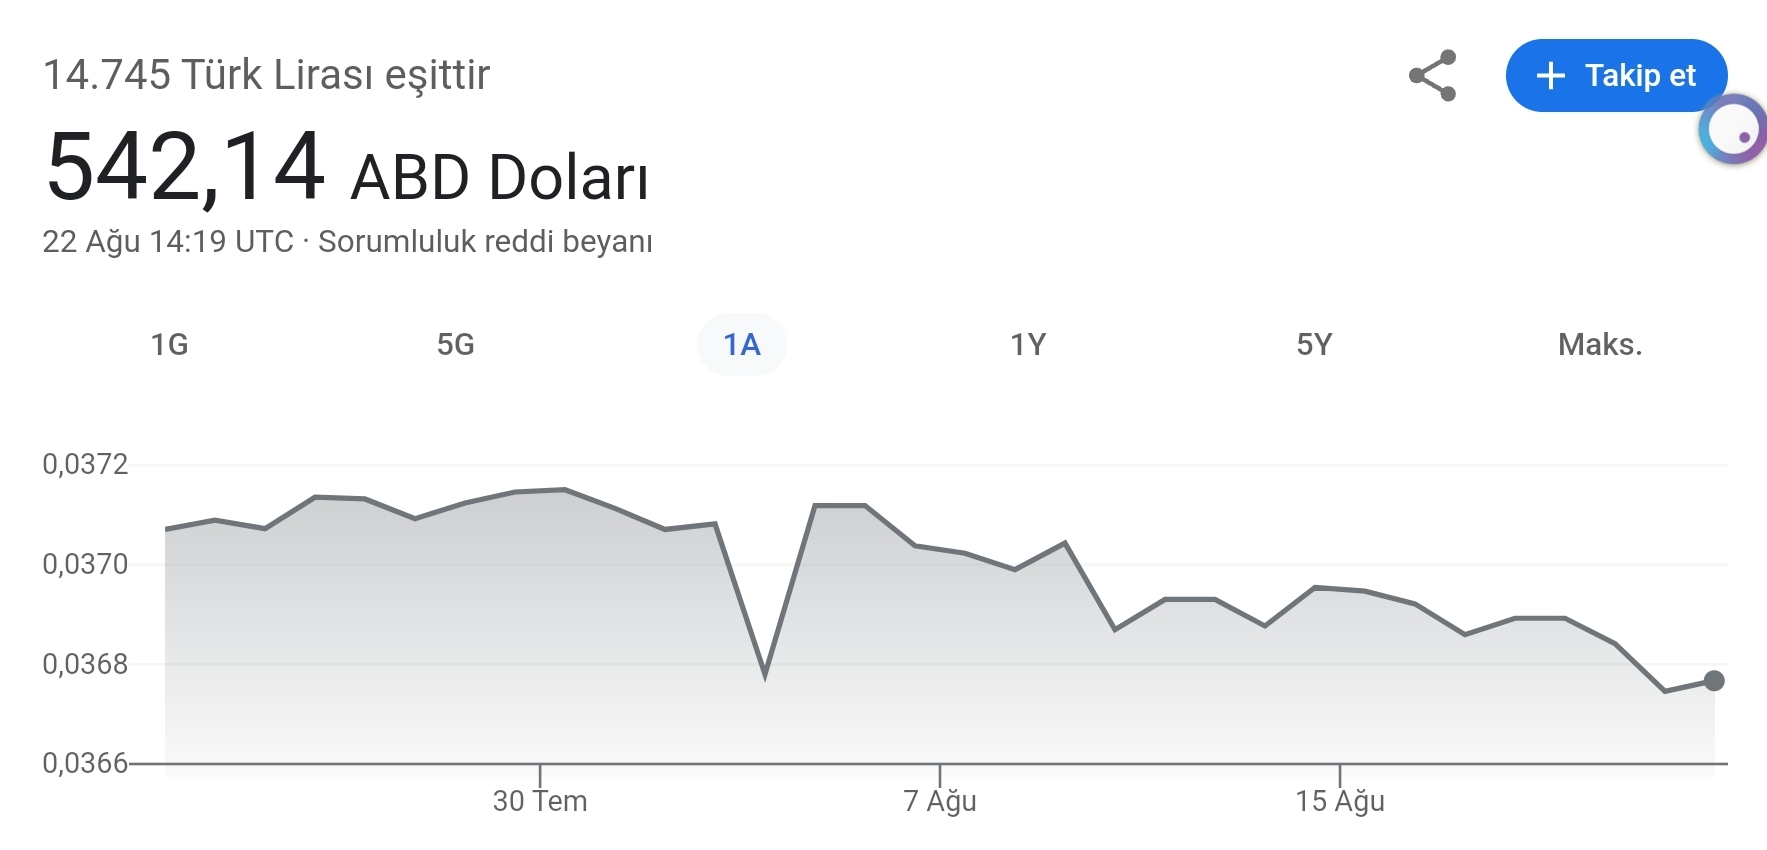Click the 15 Ağu date marker

(1340, 801)
